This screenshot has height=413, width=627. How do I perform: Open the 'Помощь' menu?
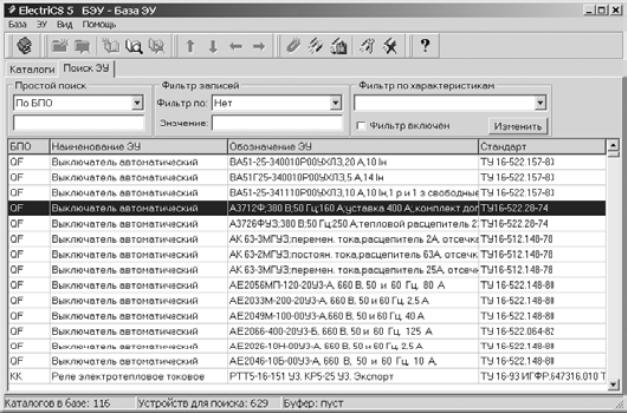[x=99, y=24]
